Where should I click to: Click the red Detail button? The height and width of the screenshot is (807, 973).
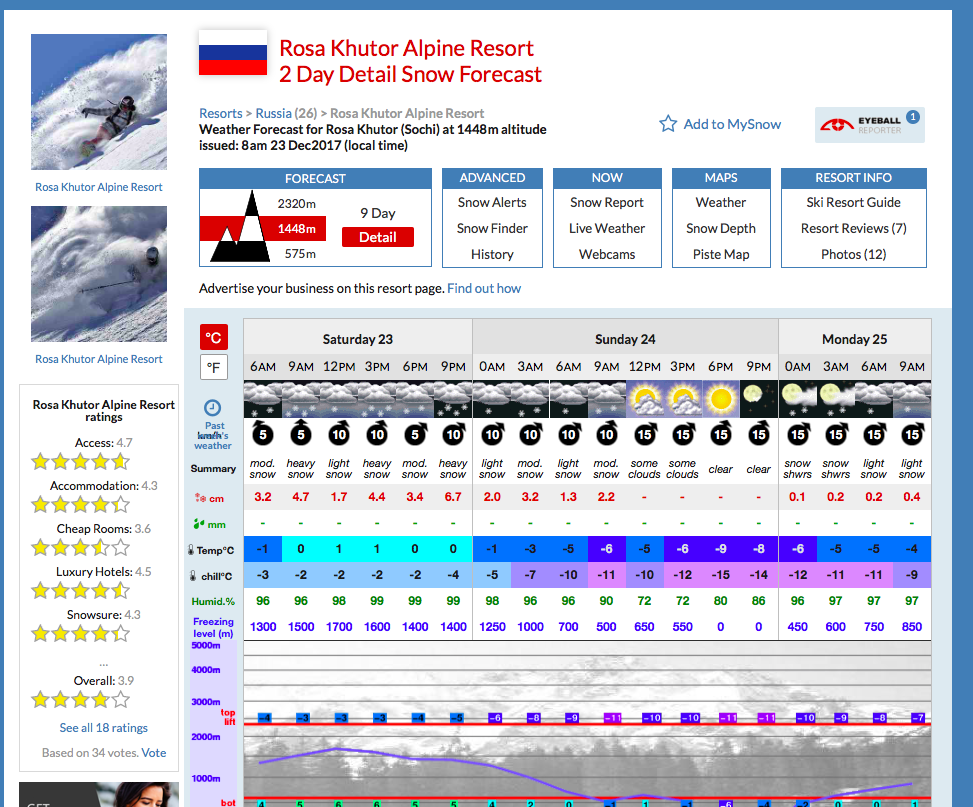tap(377, 237)
